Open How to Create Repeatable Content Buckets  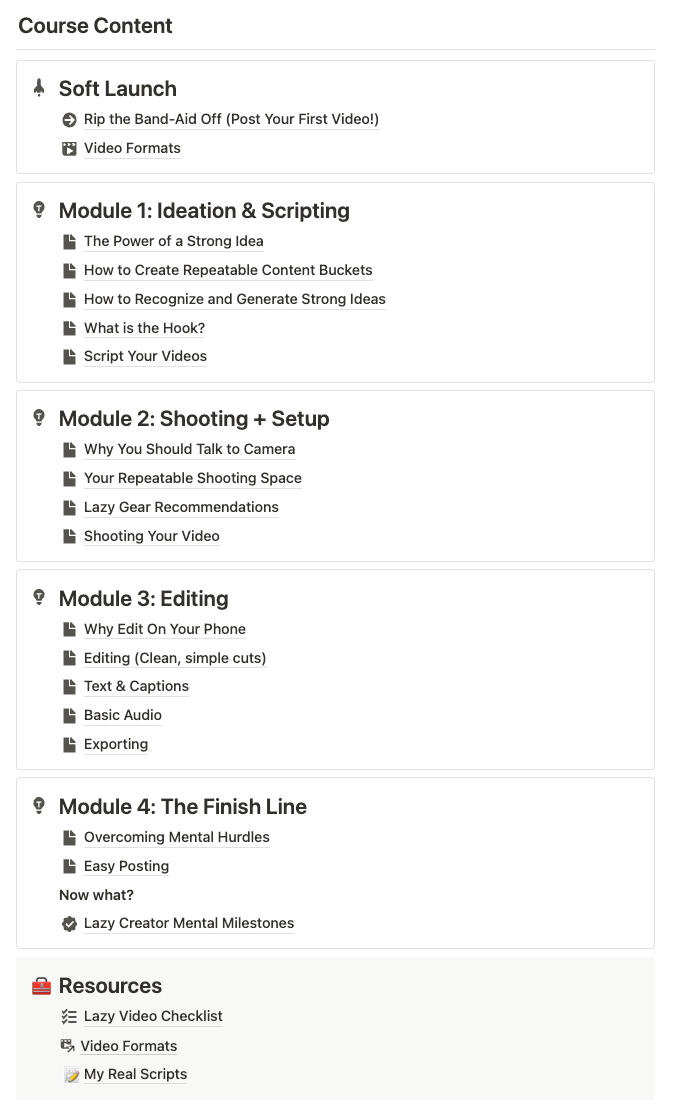pyautogui.click(x=228, y=270)
